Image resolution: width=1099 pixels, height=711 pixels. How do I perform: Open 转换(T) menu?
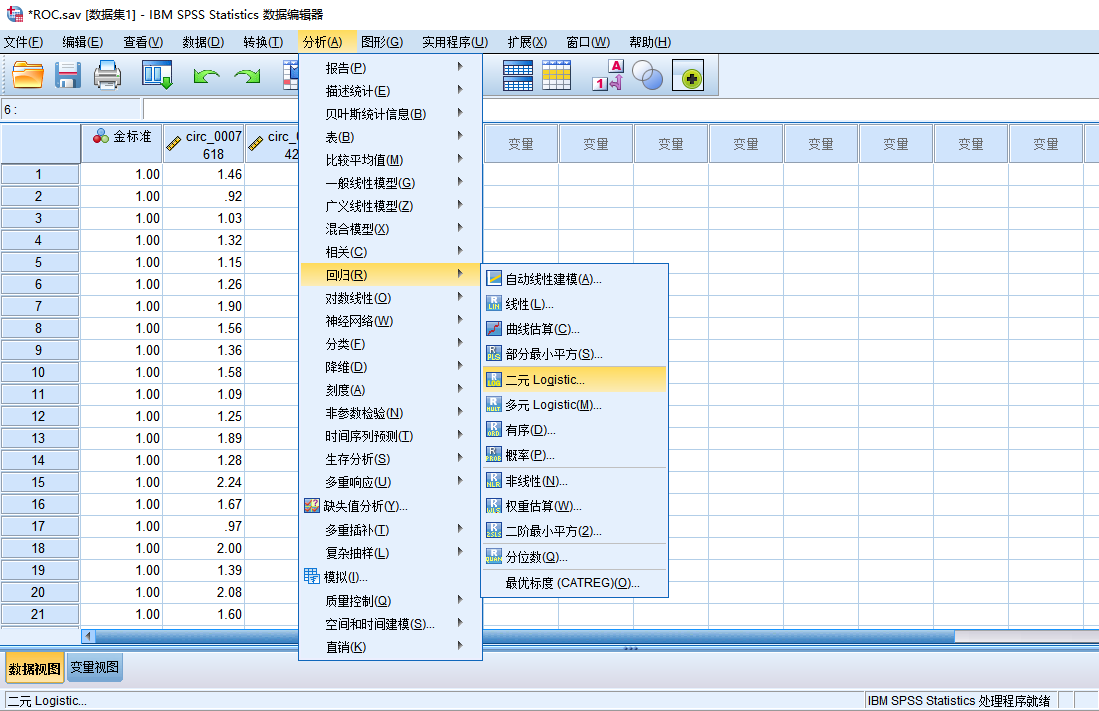coord(264,42)
